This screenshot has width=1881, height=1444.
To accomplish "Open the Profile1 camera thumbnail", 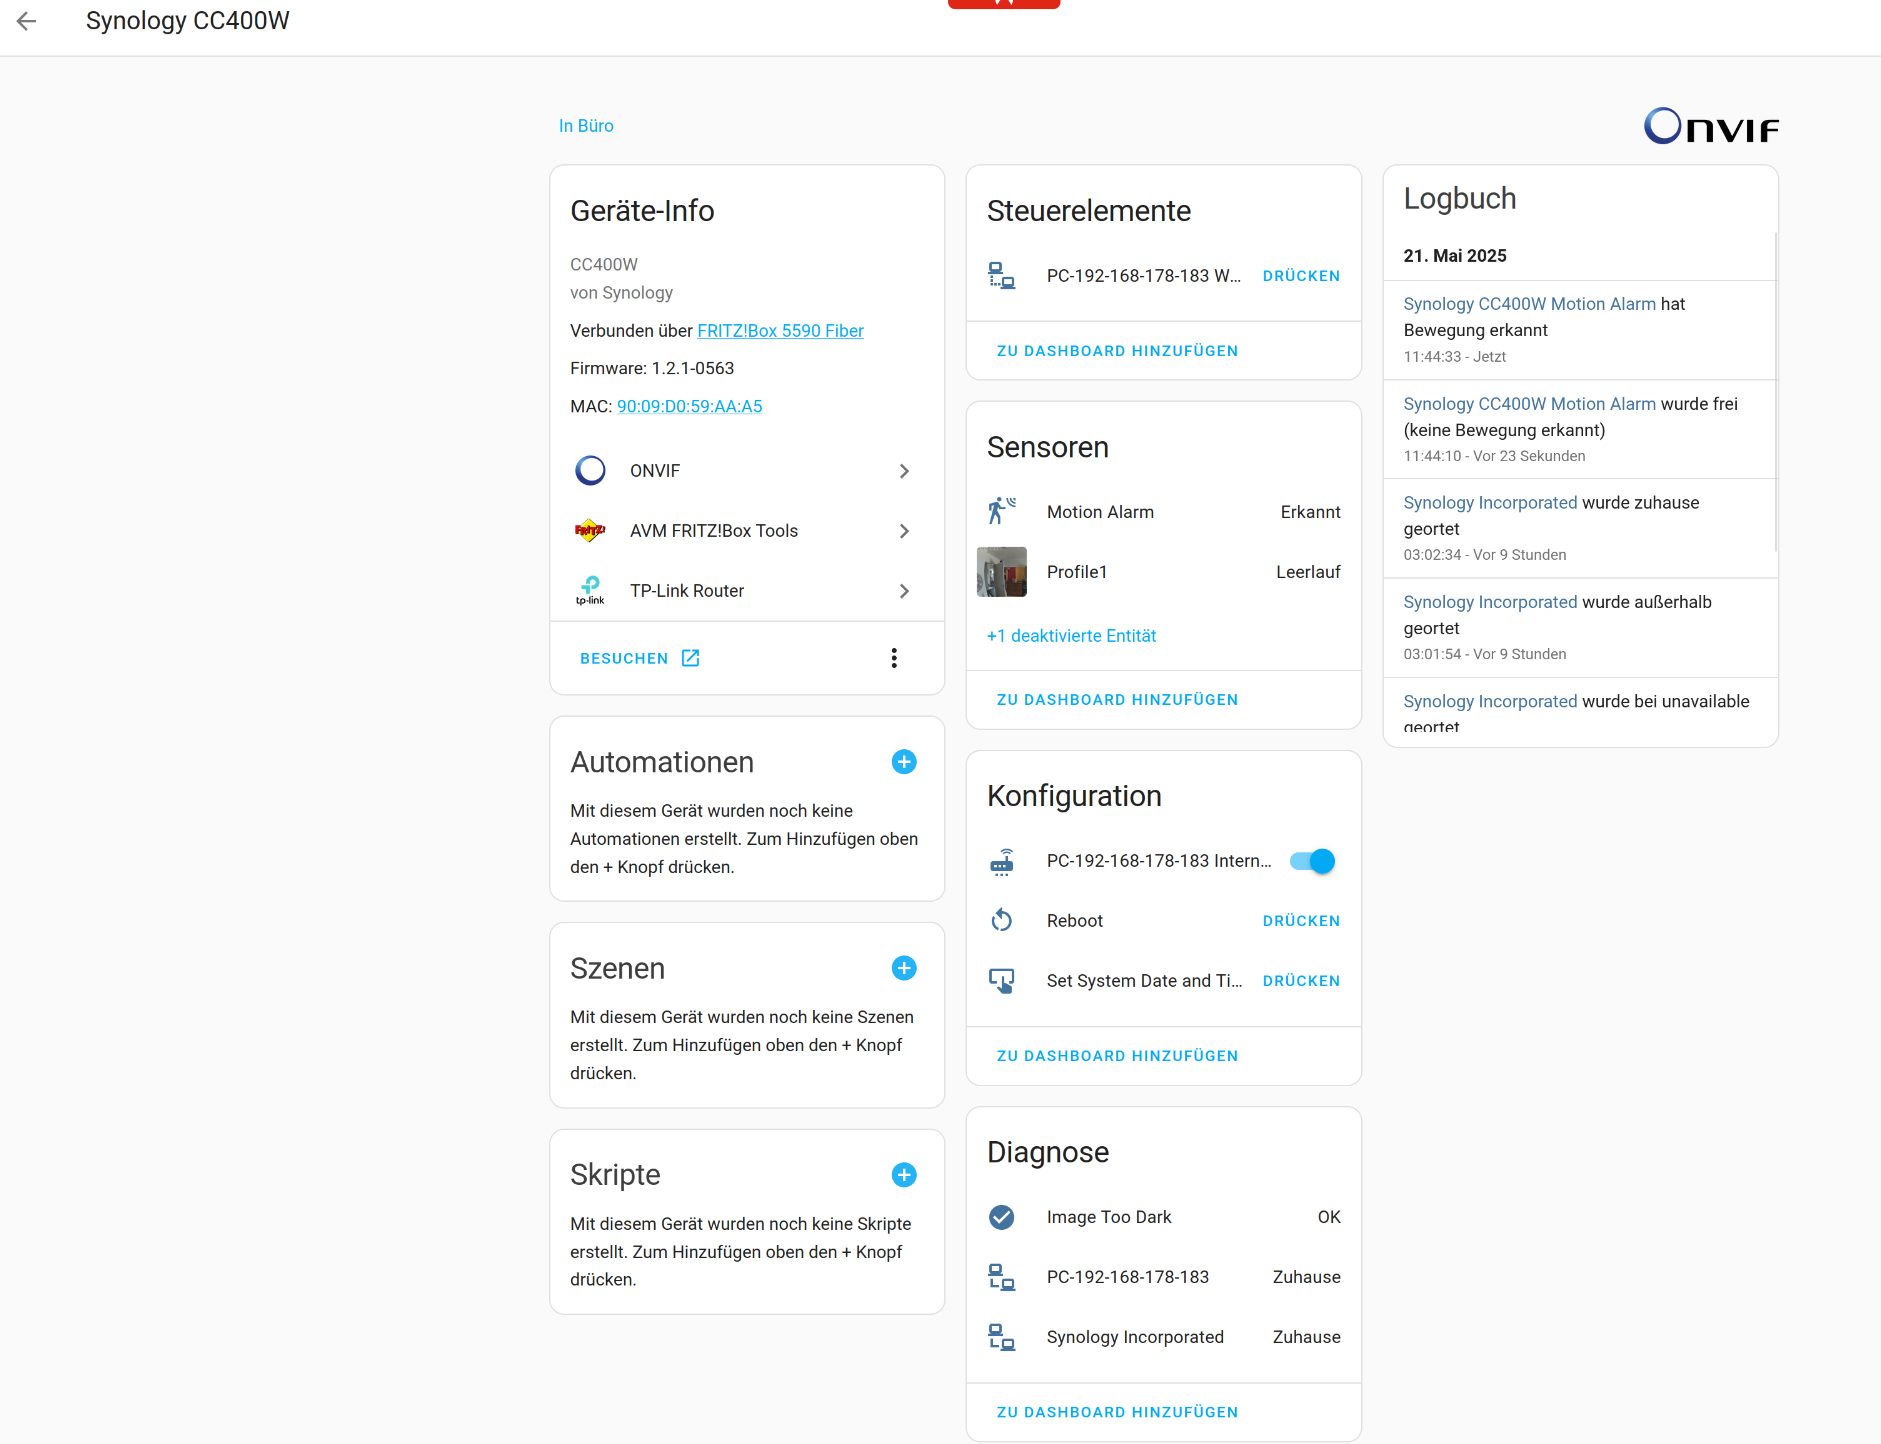I will 1002,572.
